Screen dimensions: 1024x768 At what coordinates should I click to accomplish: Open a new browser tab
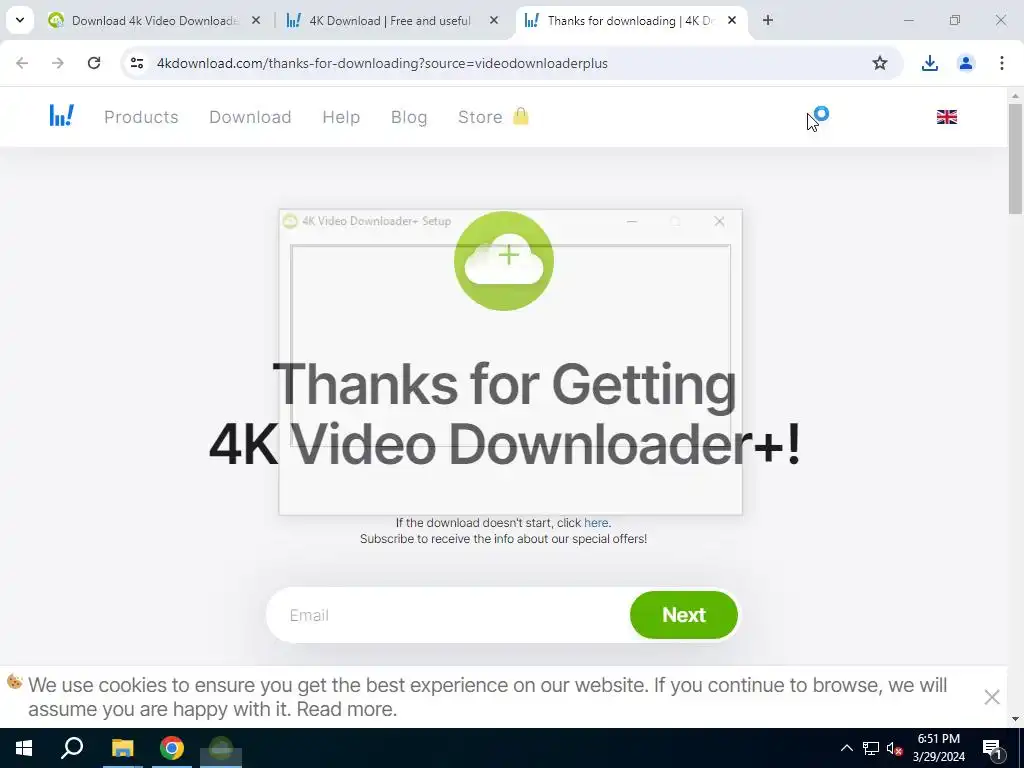[767, 21]
